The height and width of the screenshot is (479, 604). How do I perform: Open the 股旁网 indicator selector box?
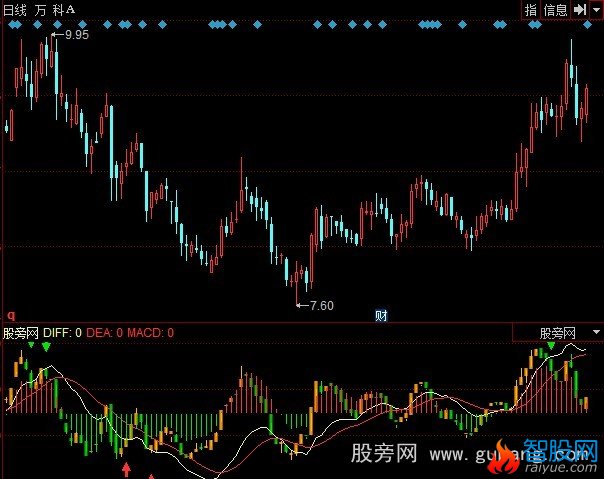(x=557, y=333)
